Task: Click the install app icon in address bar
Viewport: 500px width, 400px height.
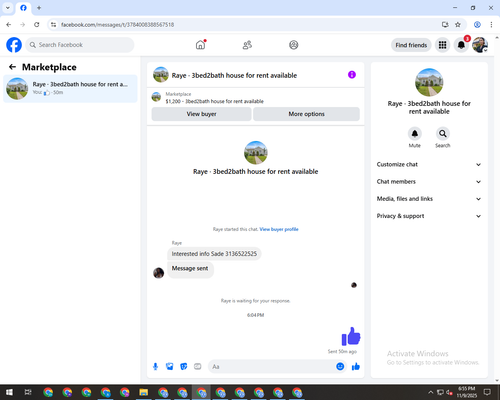Action: coord(445,25)
